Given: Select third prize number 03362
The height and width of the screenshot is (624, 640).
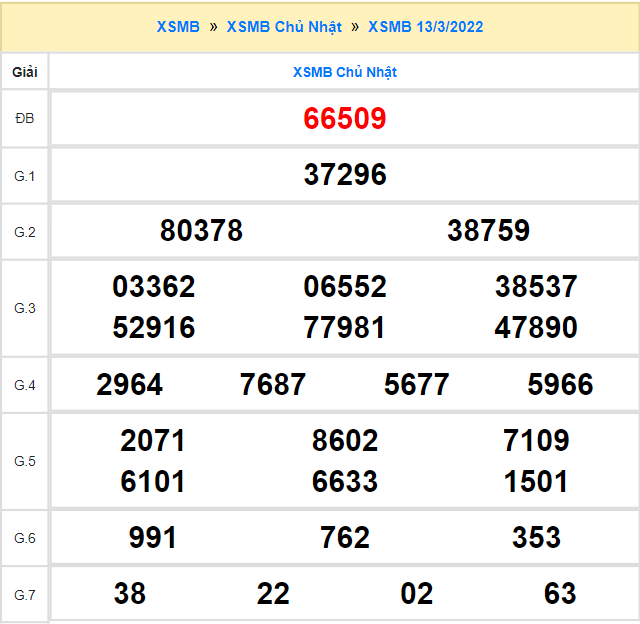Looking at the screenshot, I should [154, 287].
